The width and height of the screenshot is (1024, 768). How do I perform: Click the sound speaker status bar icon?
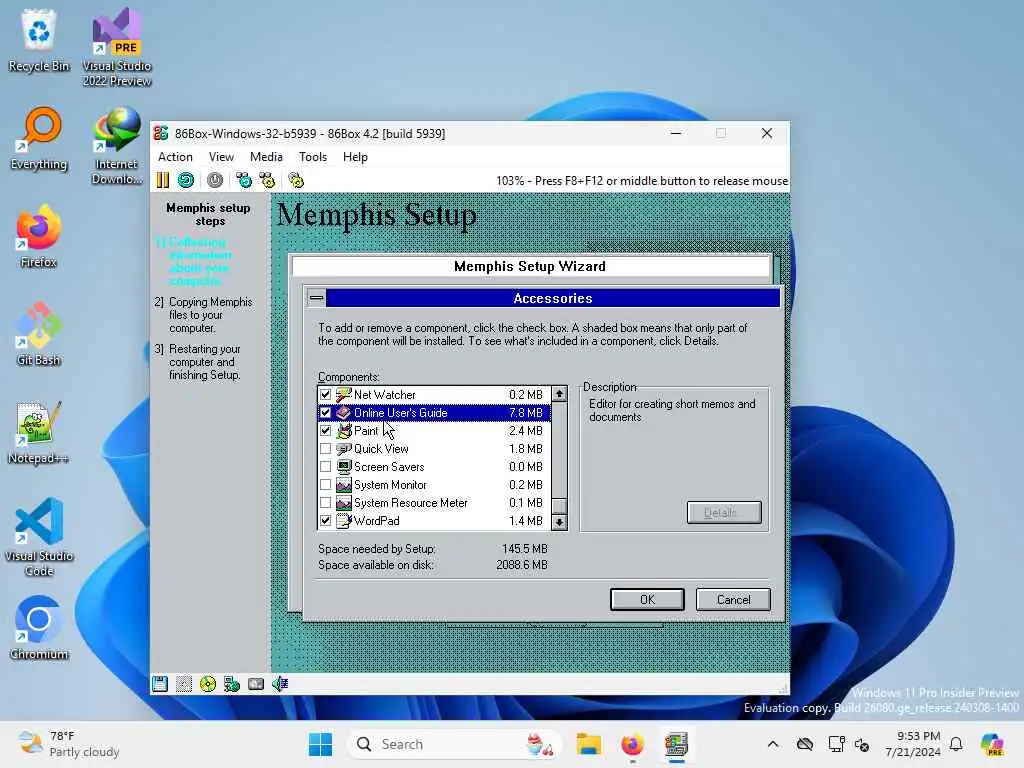280,684
